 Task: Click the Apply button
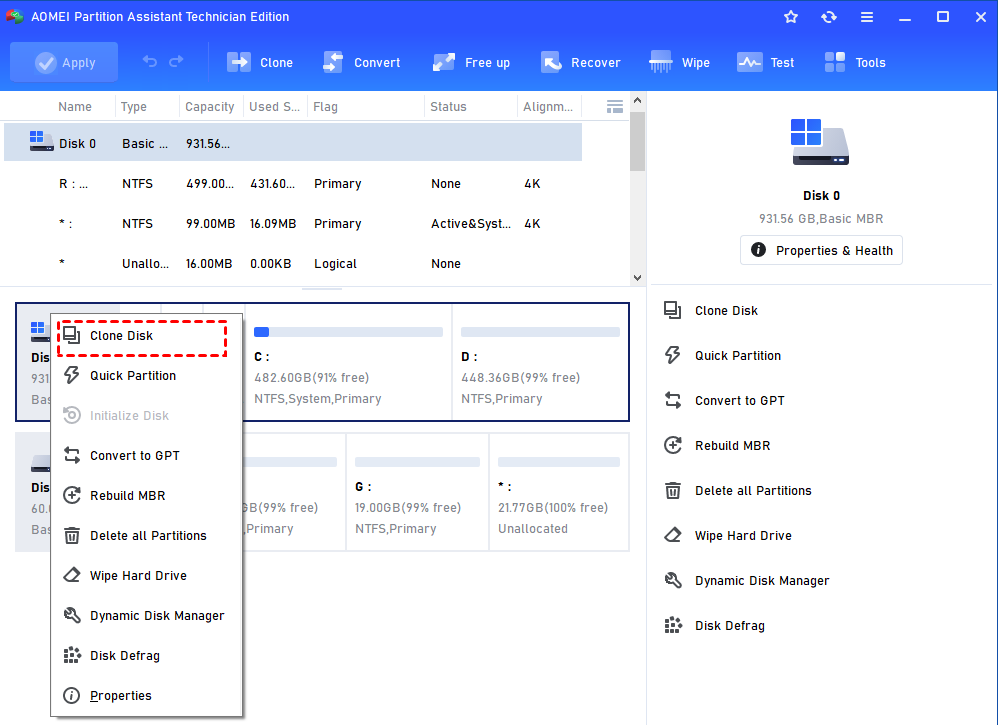coord(63,62)
